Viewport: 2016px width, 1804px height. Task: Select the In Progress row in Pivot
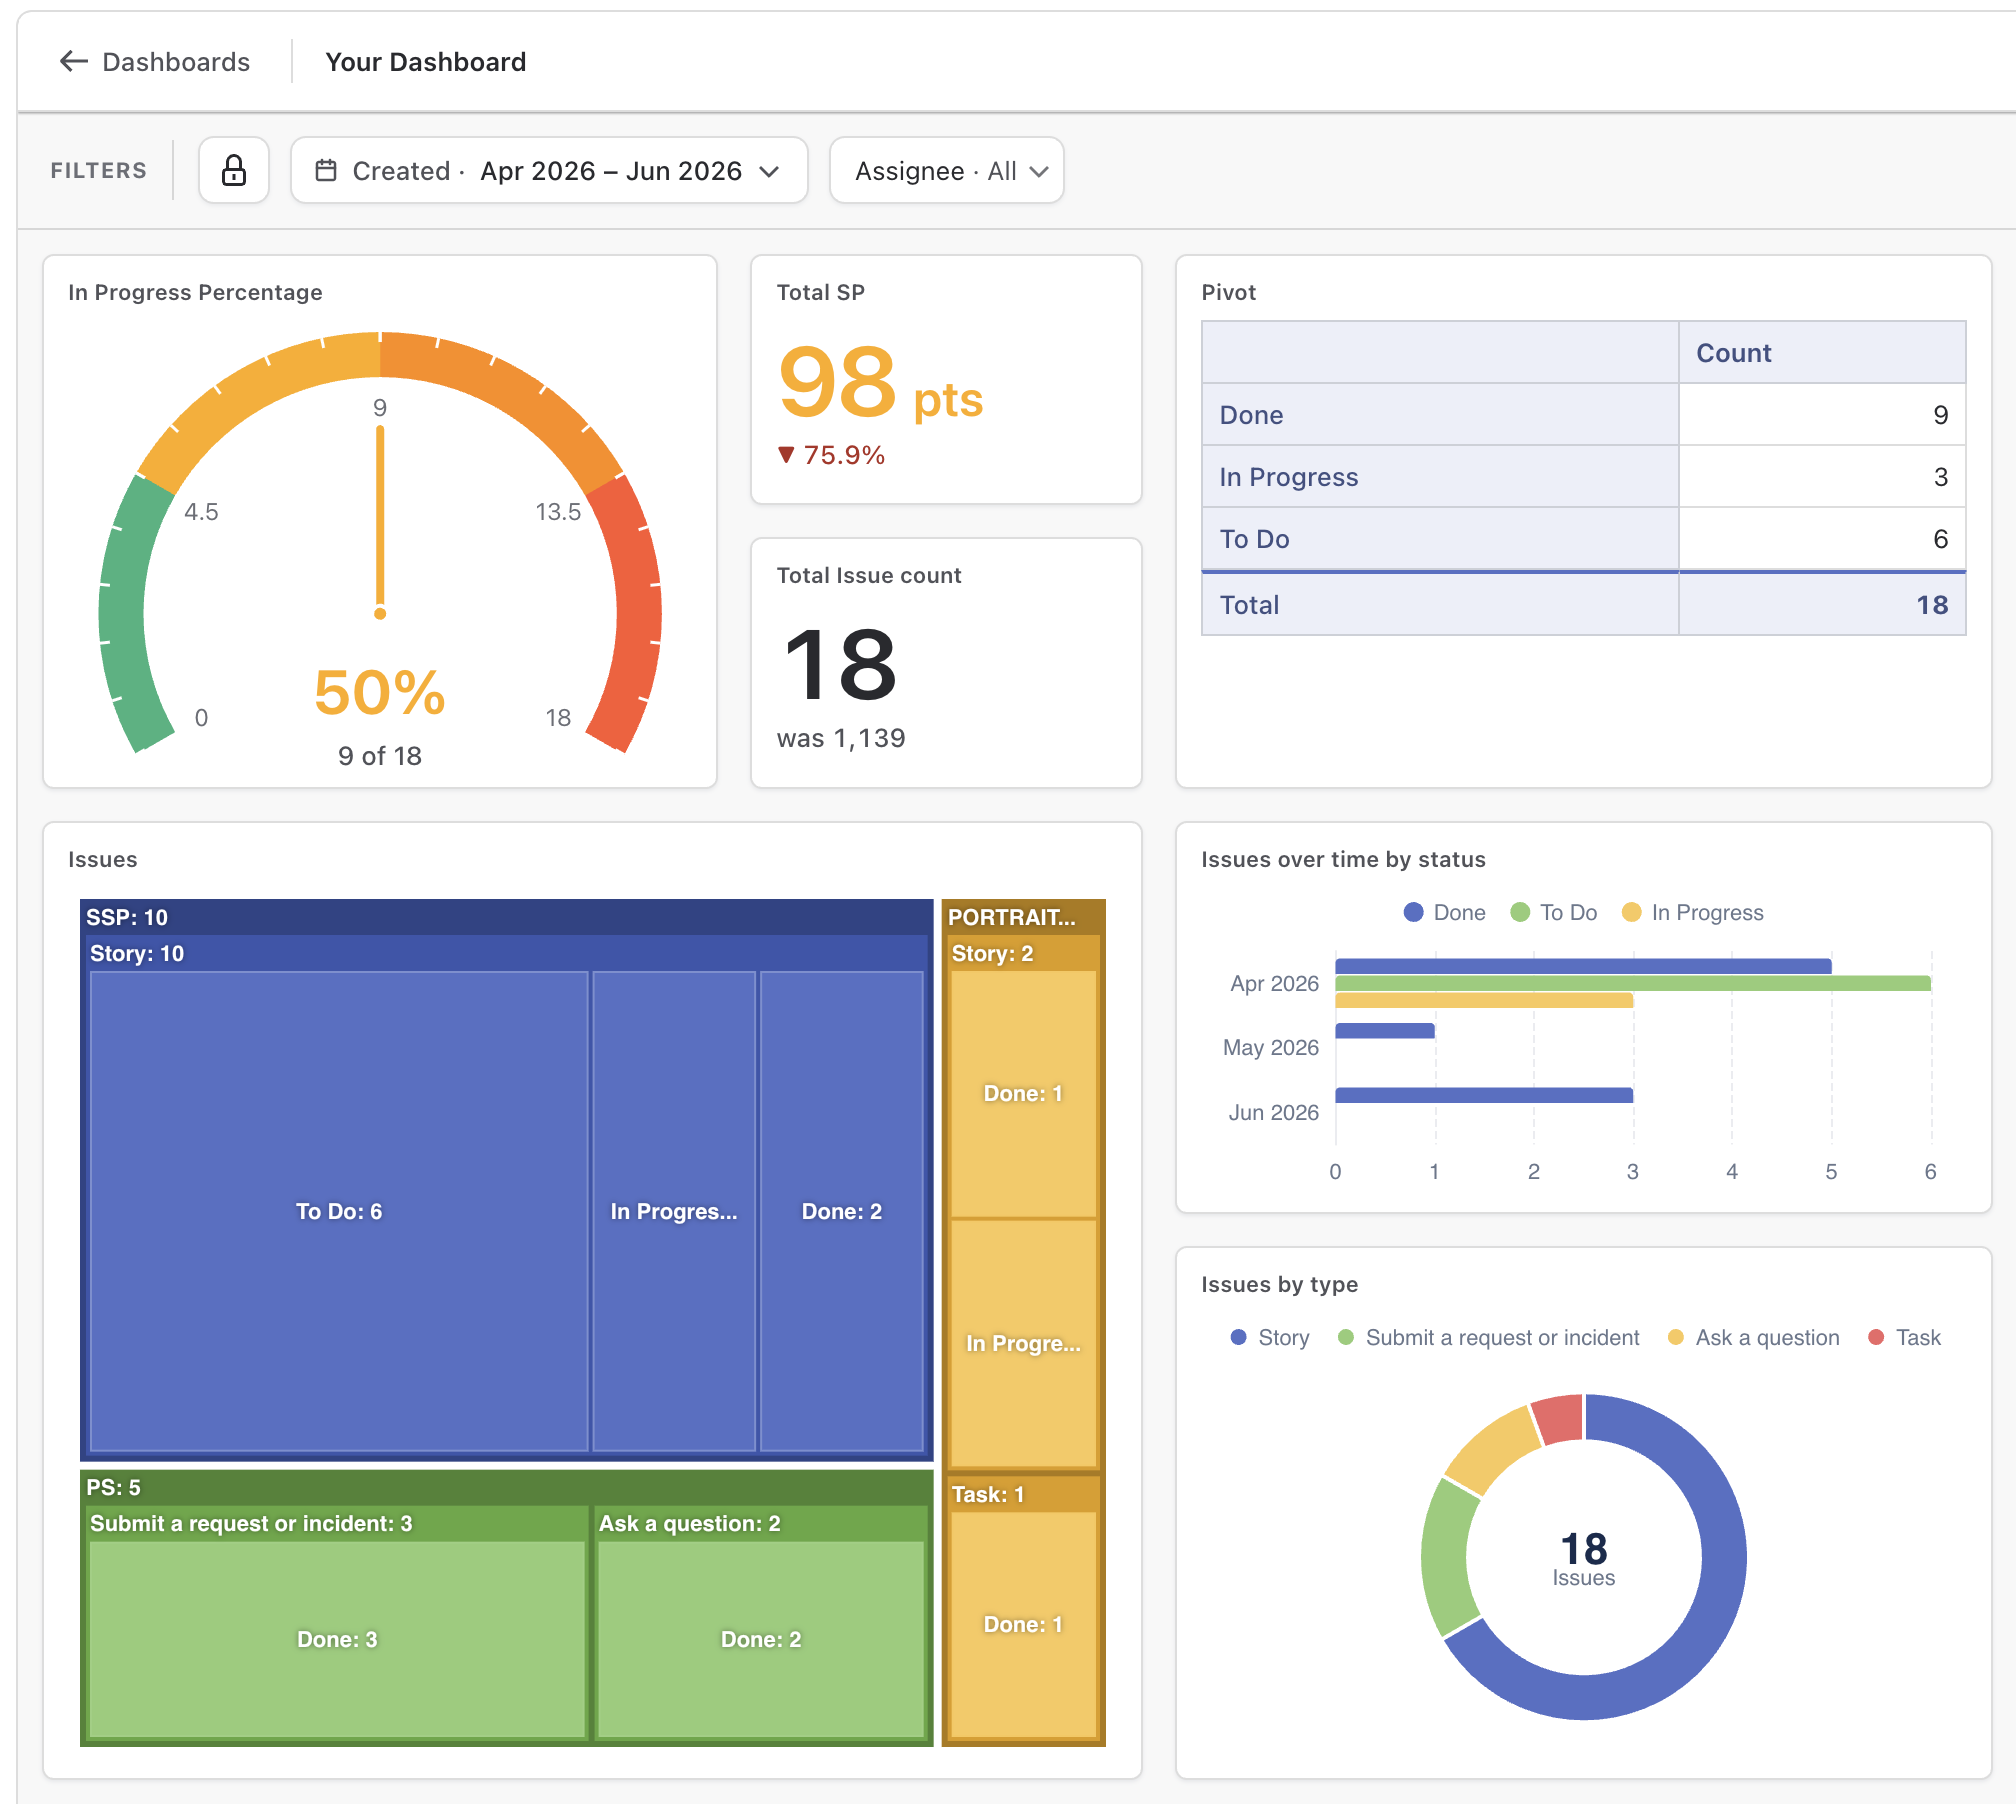point(1584,477)
